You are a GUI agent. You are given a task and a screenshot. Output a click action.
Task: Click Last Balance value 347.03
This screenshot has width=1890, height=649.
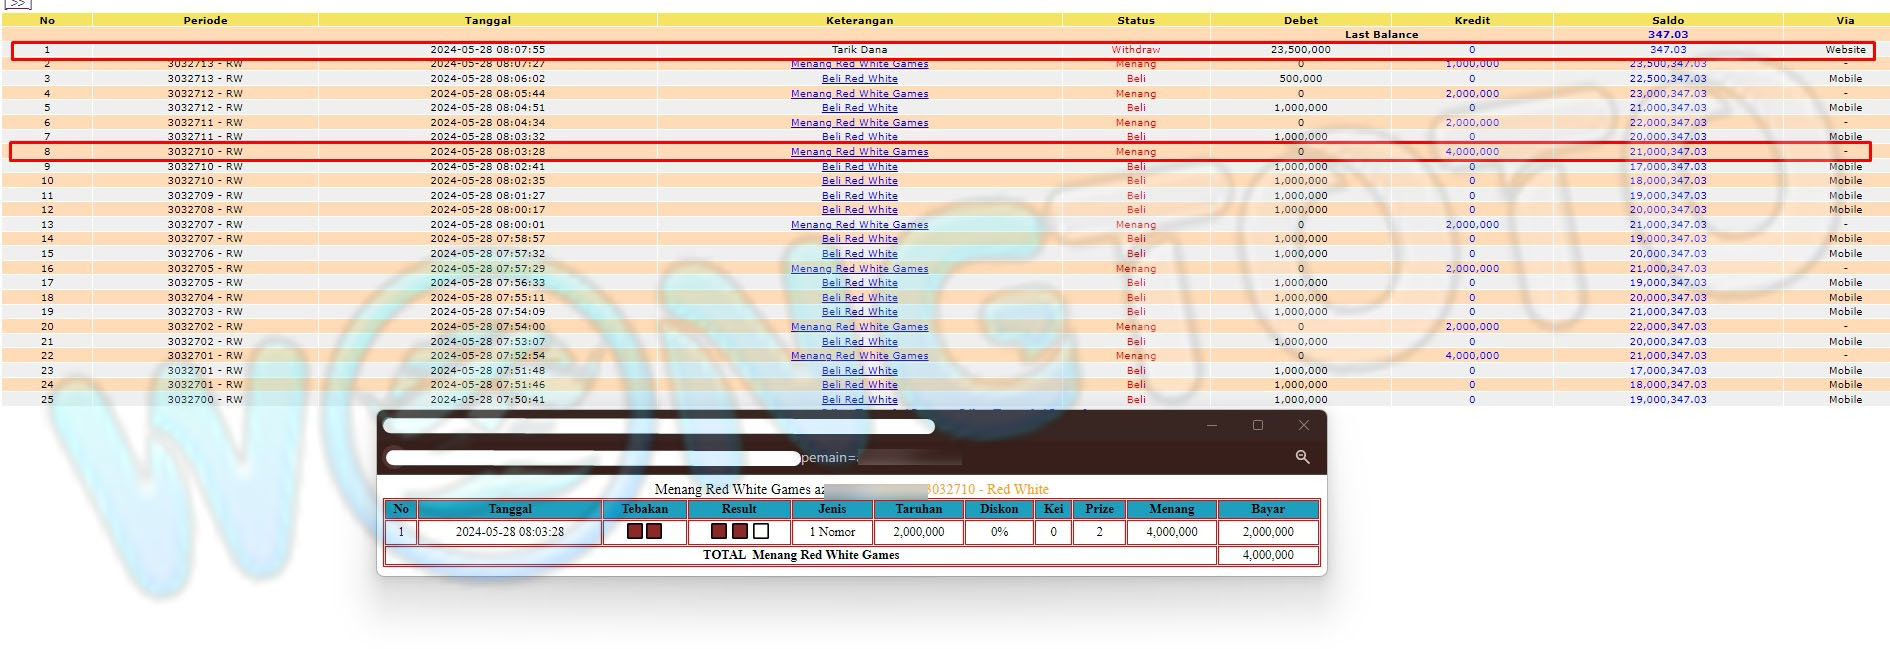(1667, 35)
